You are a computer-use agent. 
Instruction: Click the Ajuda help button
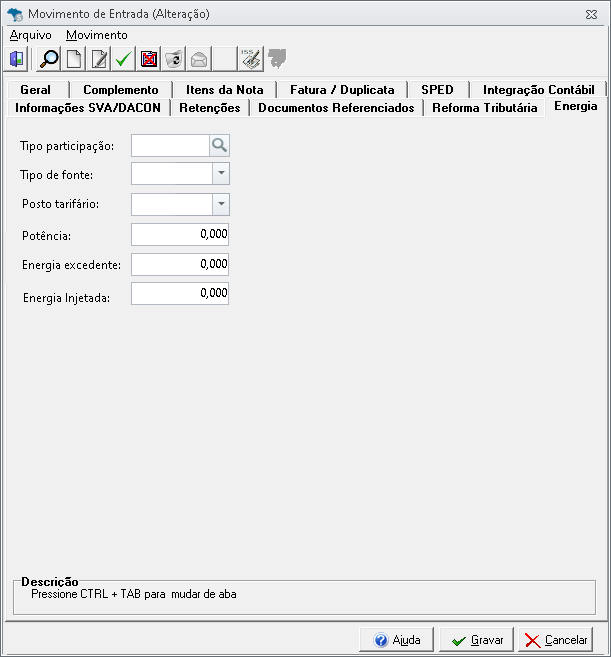[x=396, y=640]
